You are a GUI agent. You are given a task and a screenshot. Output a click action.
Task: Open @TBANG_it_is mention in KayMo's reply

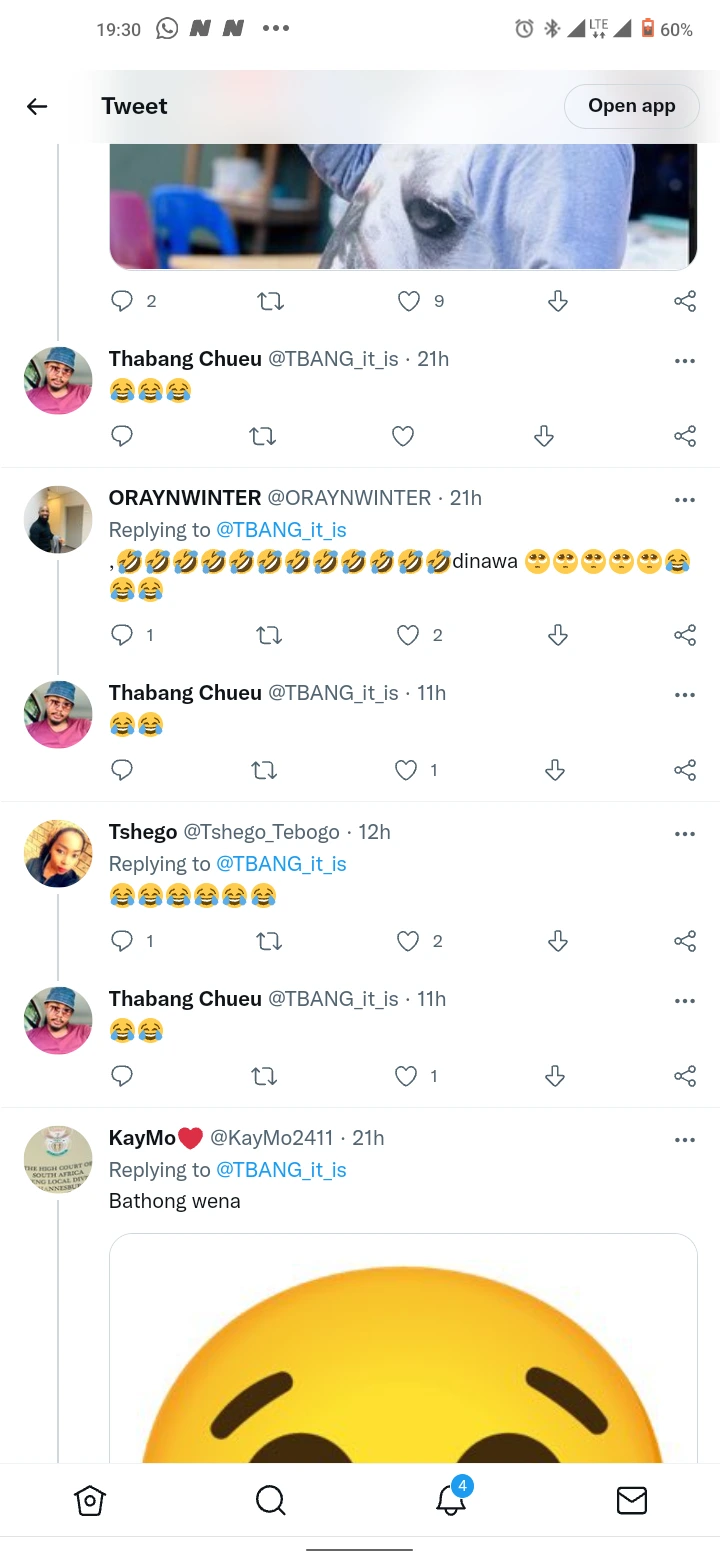coord(281,1170)
